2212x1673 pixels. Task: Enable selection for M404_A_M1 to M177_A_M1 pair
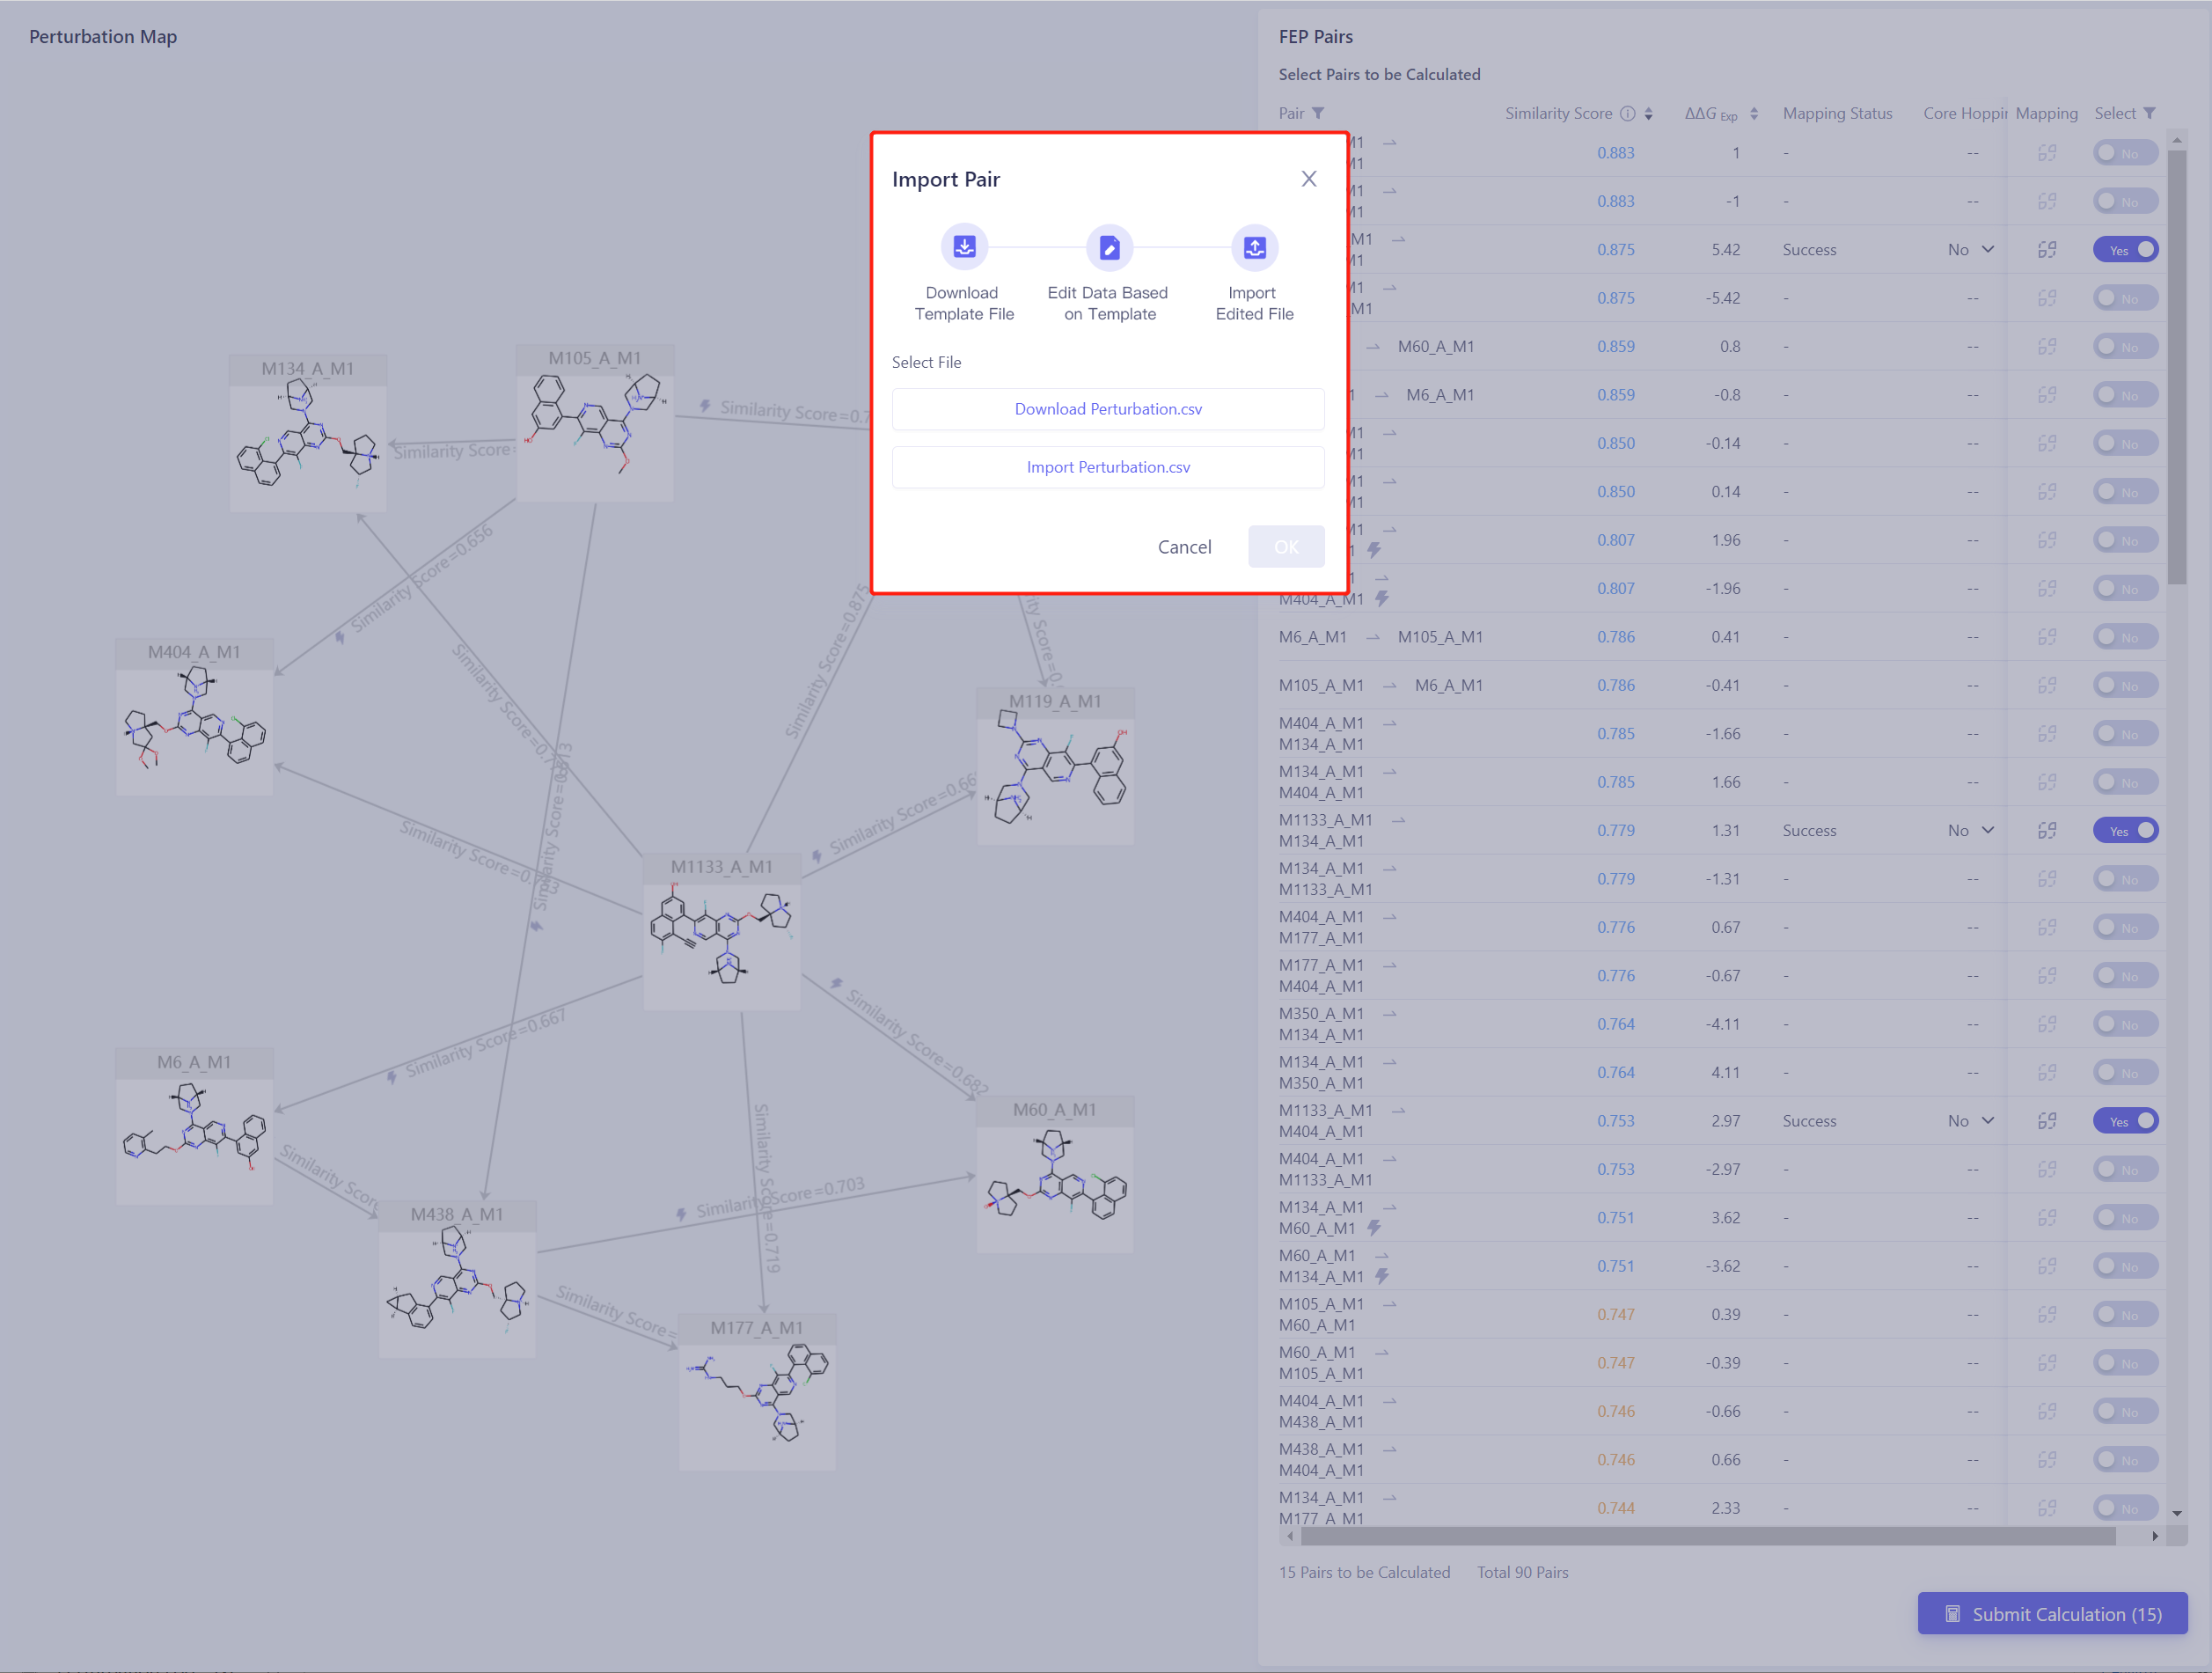pos(2125,928)
